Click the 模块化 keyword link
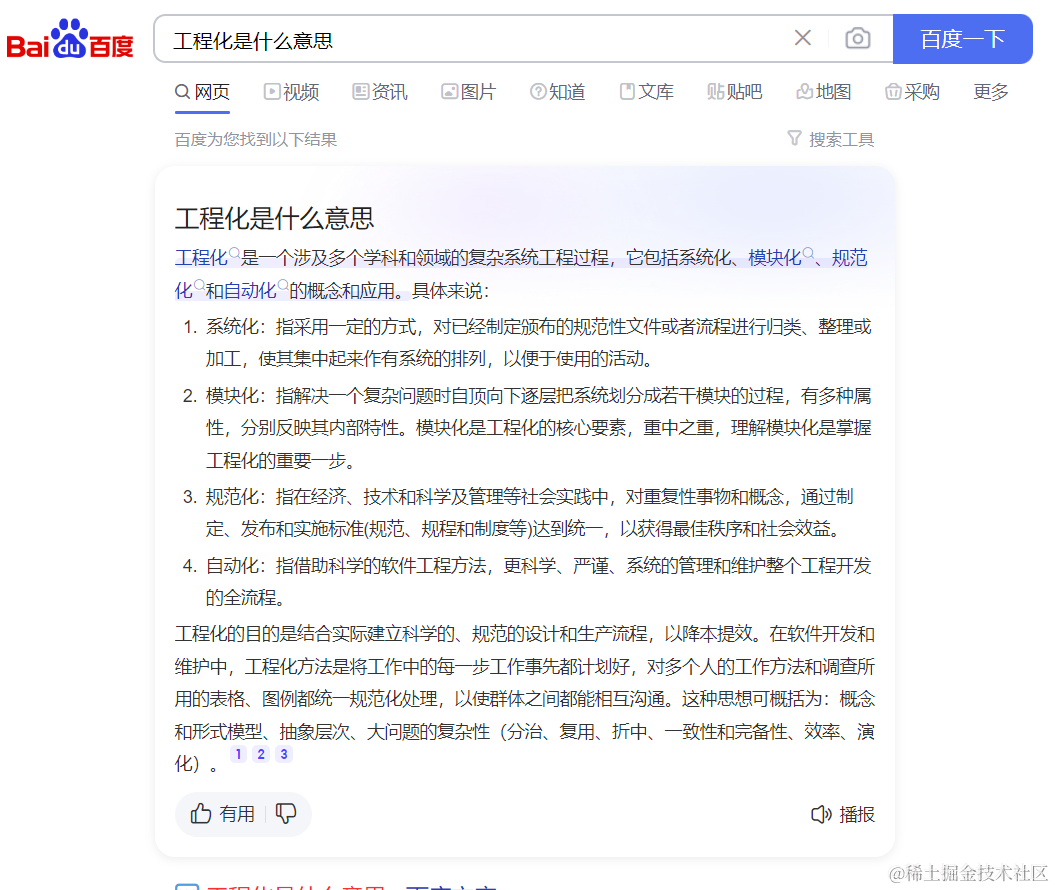1055x890 pixels. coord(774,258)
